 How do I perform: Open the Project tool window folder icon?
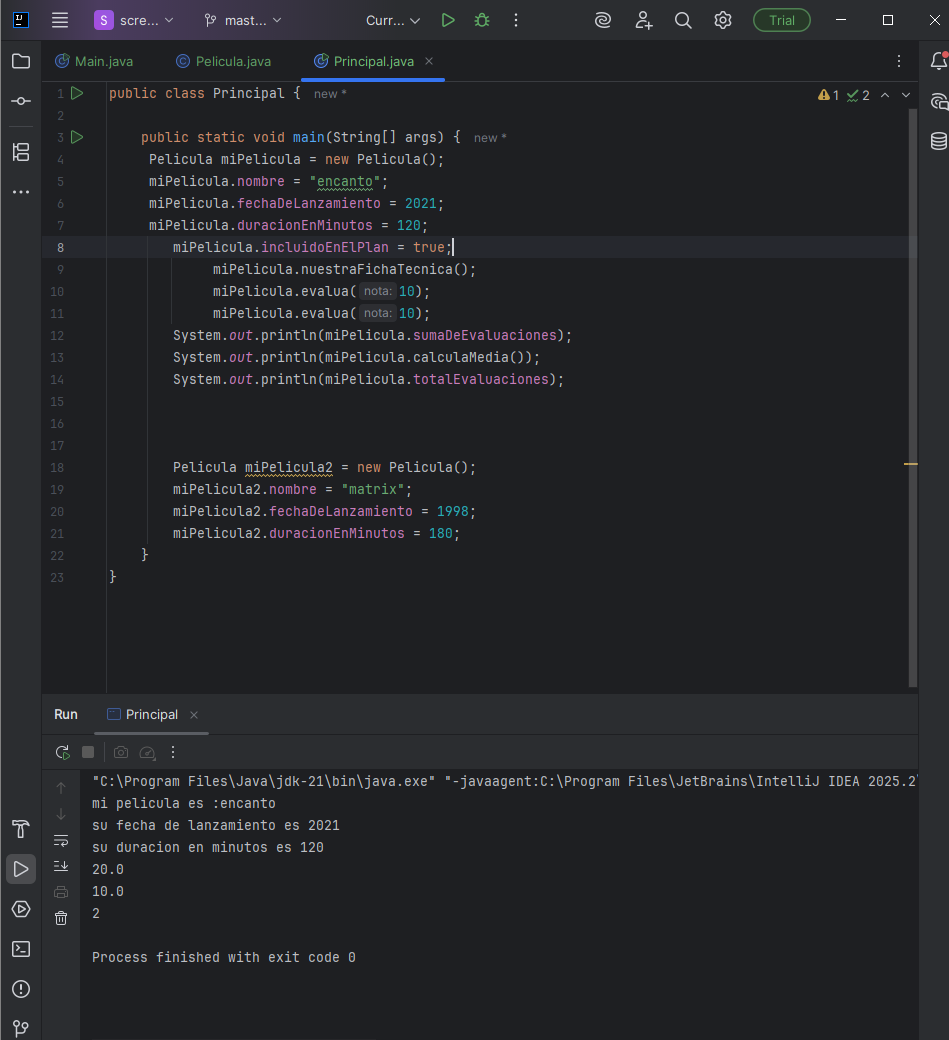[x=21, y=61]
